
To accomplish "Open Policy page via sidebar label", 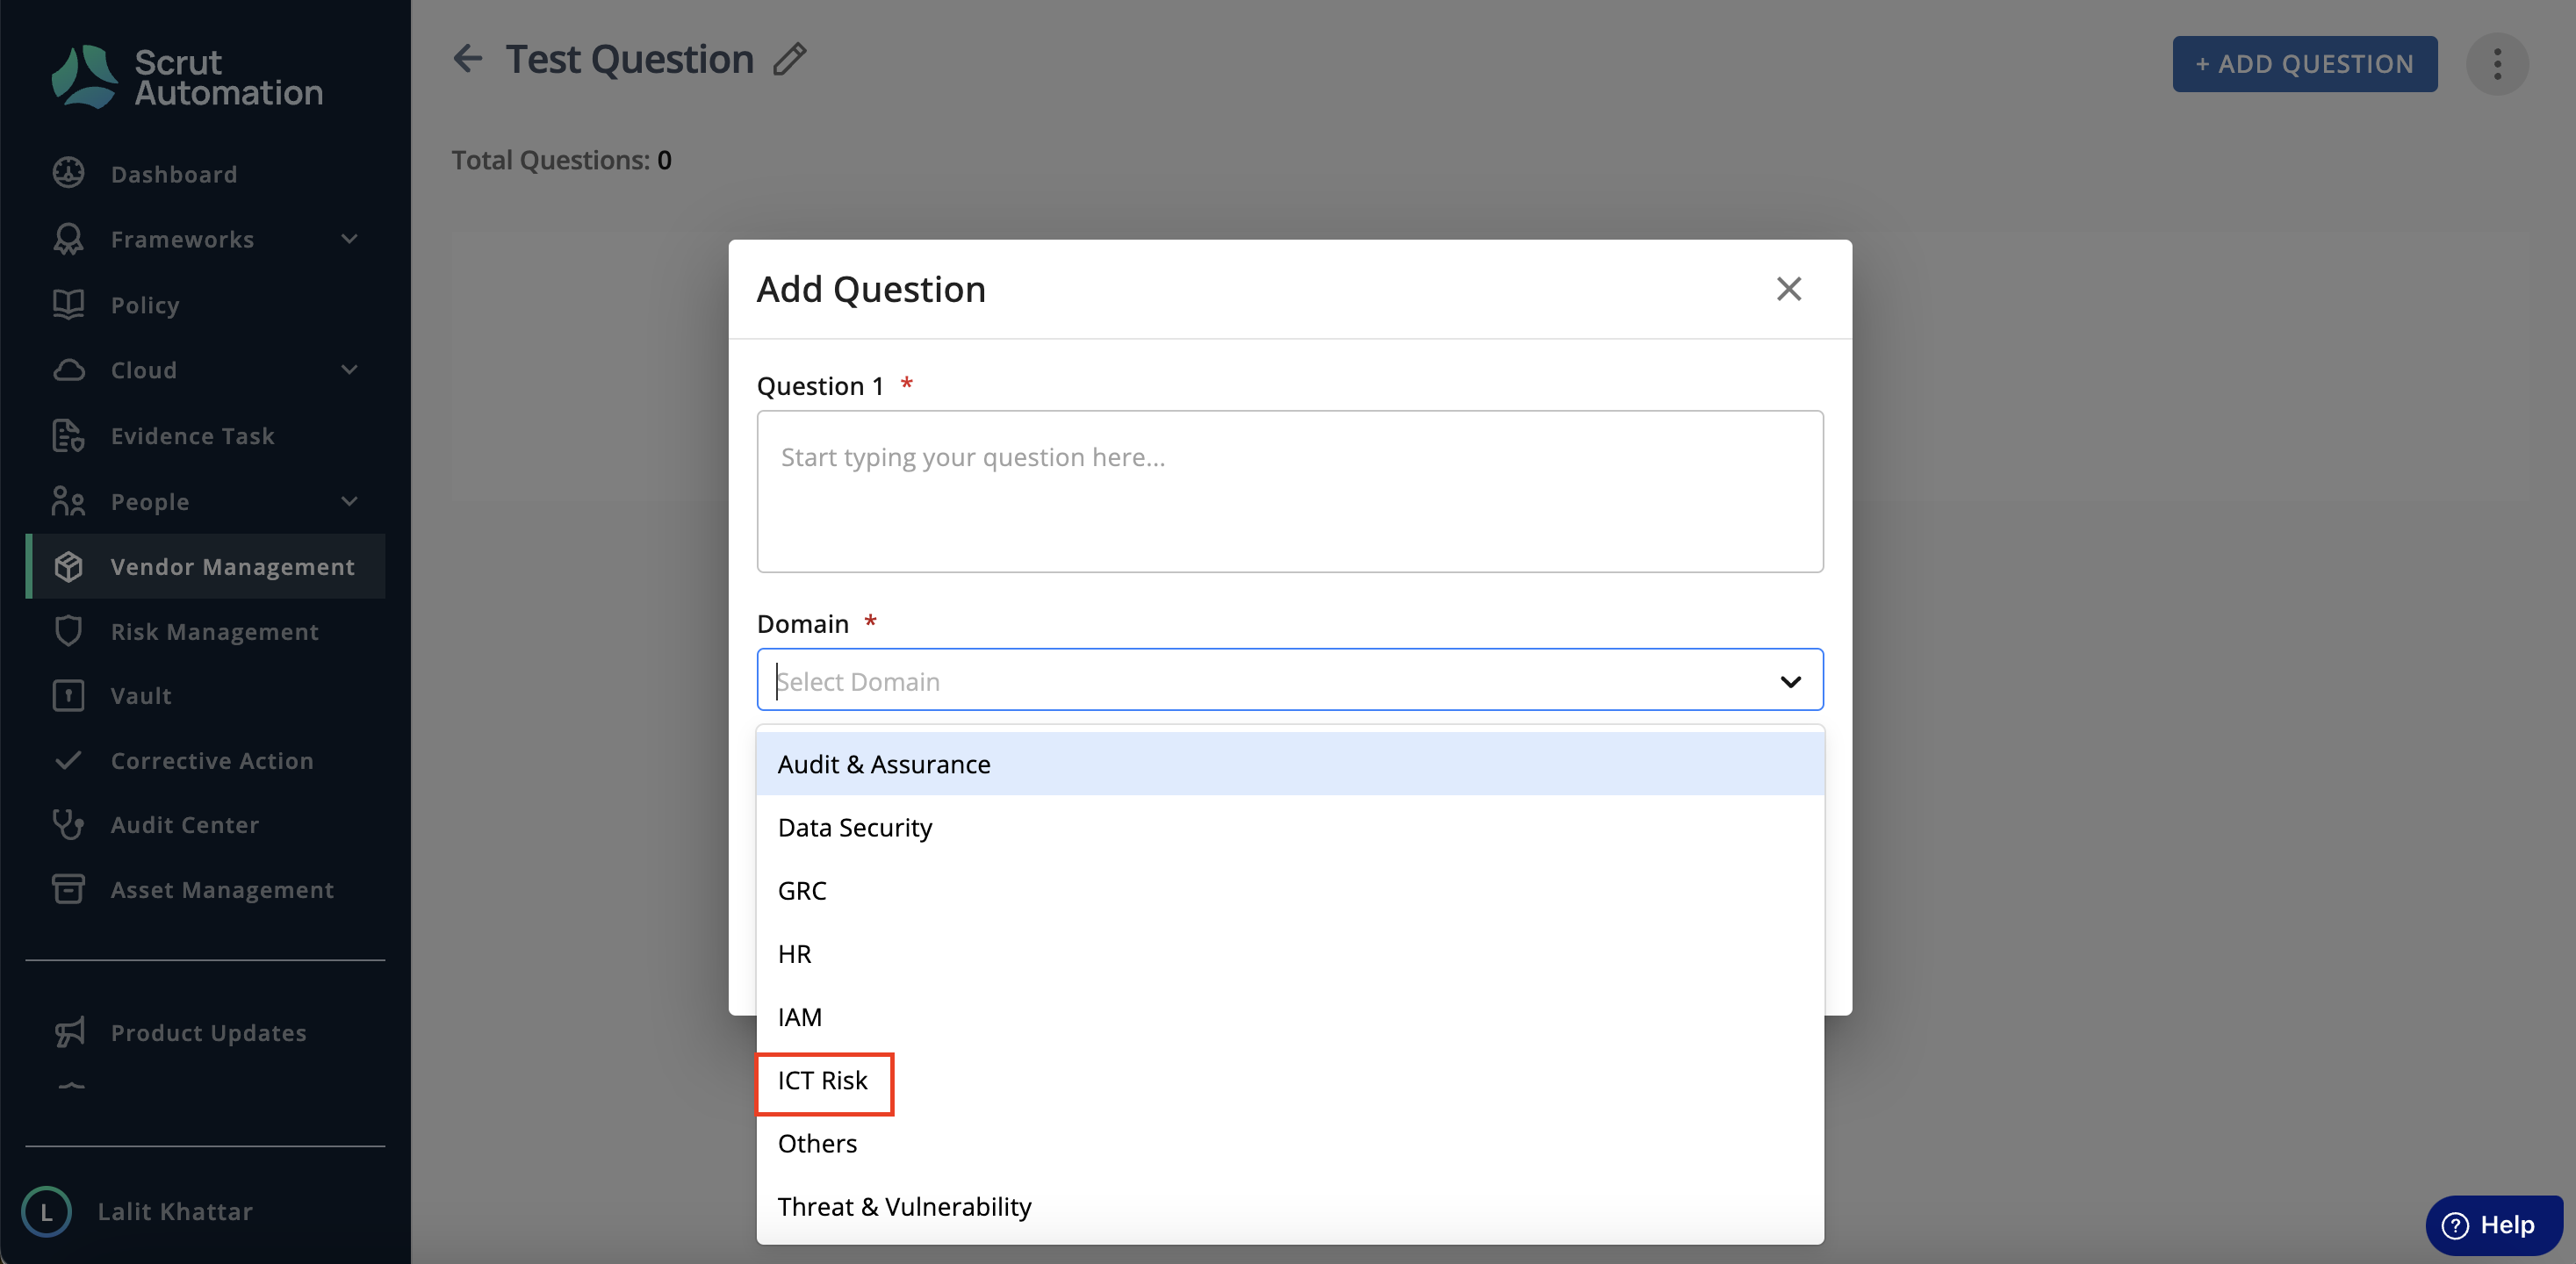I will [145, 305].
